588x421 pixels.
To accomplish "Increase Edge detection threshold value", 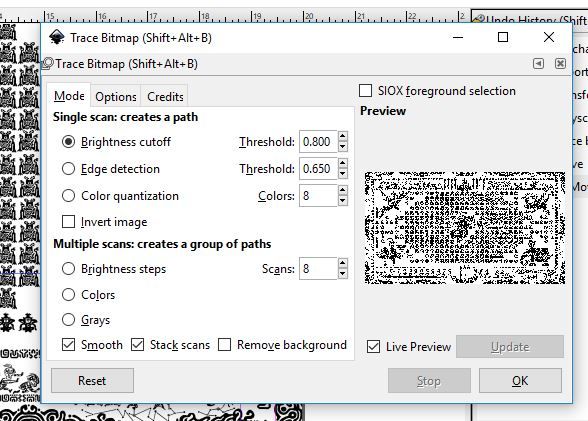I will coord(342,163).
